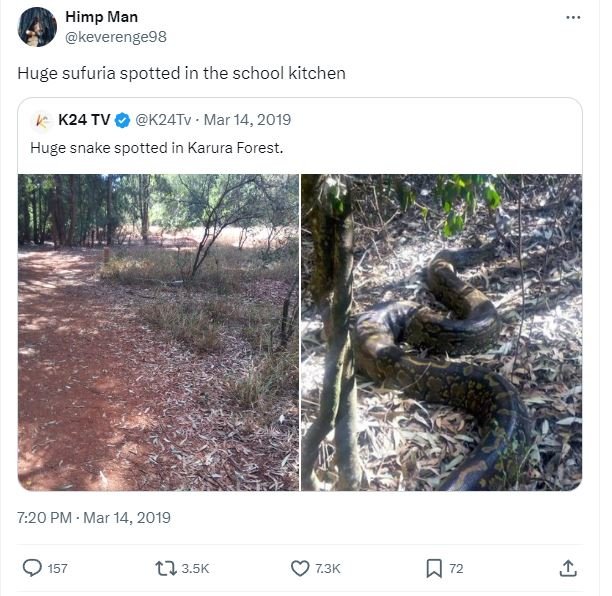Open the forest path photo
The height and width of the screenshot is (596, 612).
pos(158,332)
